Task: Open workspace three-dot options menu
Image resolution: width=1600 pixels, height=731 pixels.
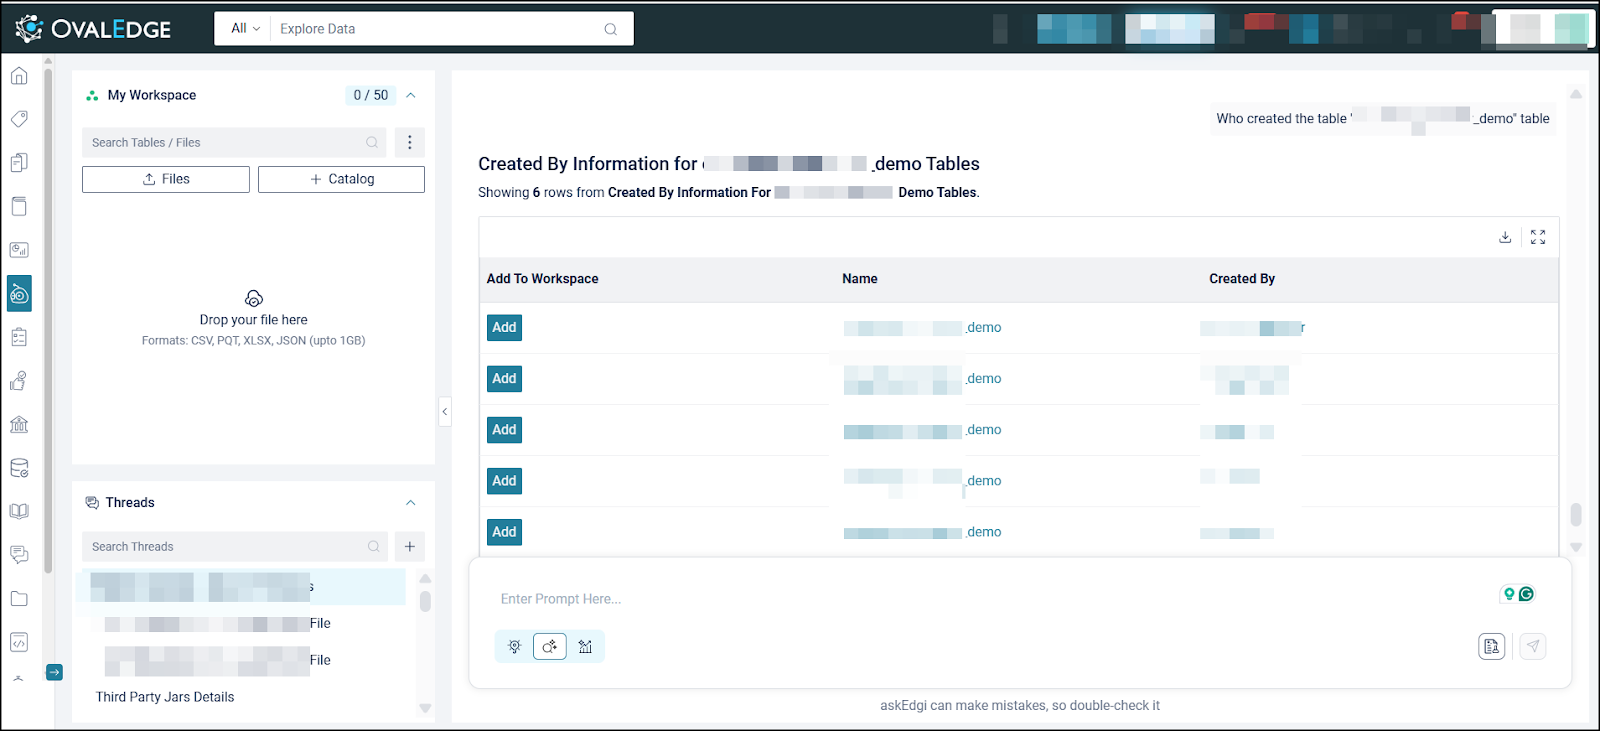Action: click(x=409, y=142)
